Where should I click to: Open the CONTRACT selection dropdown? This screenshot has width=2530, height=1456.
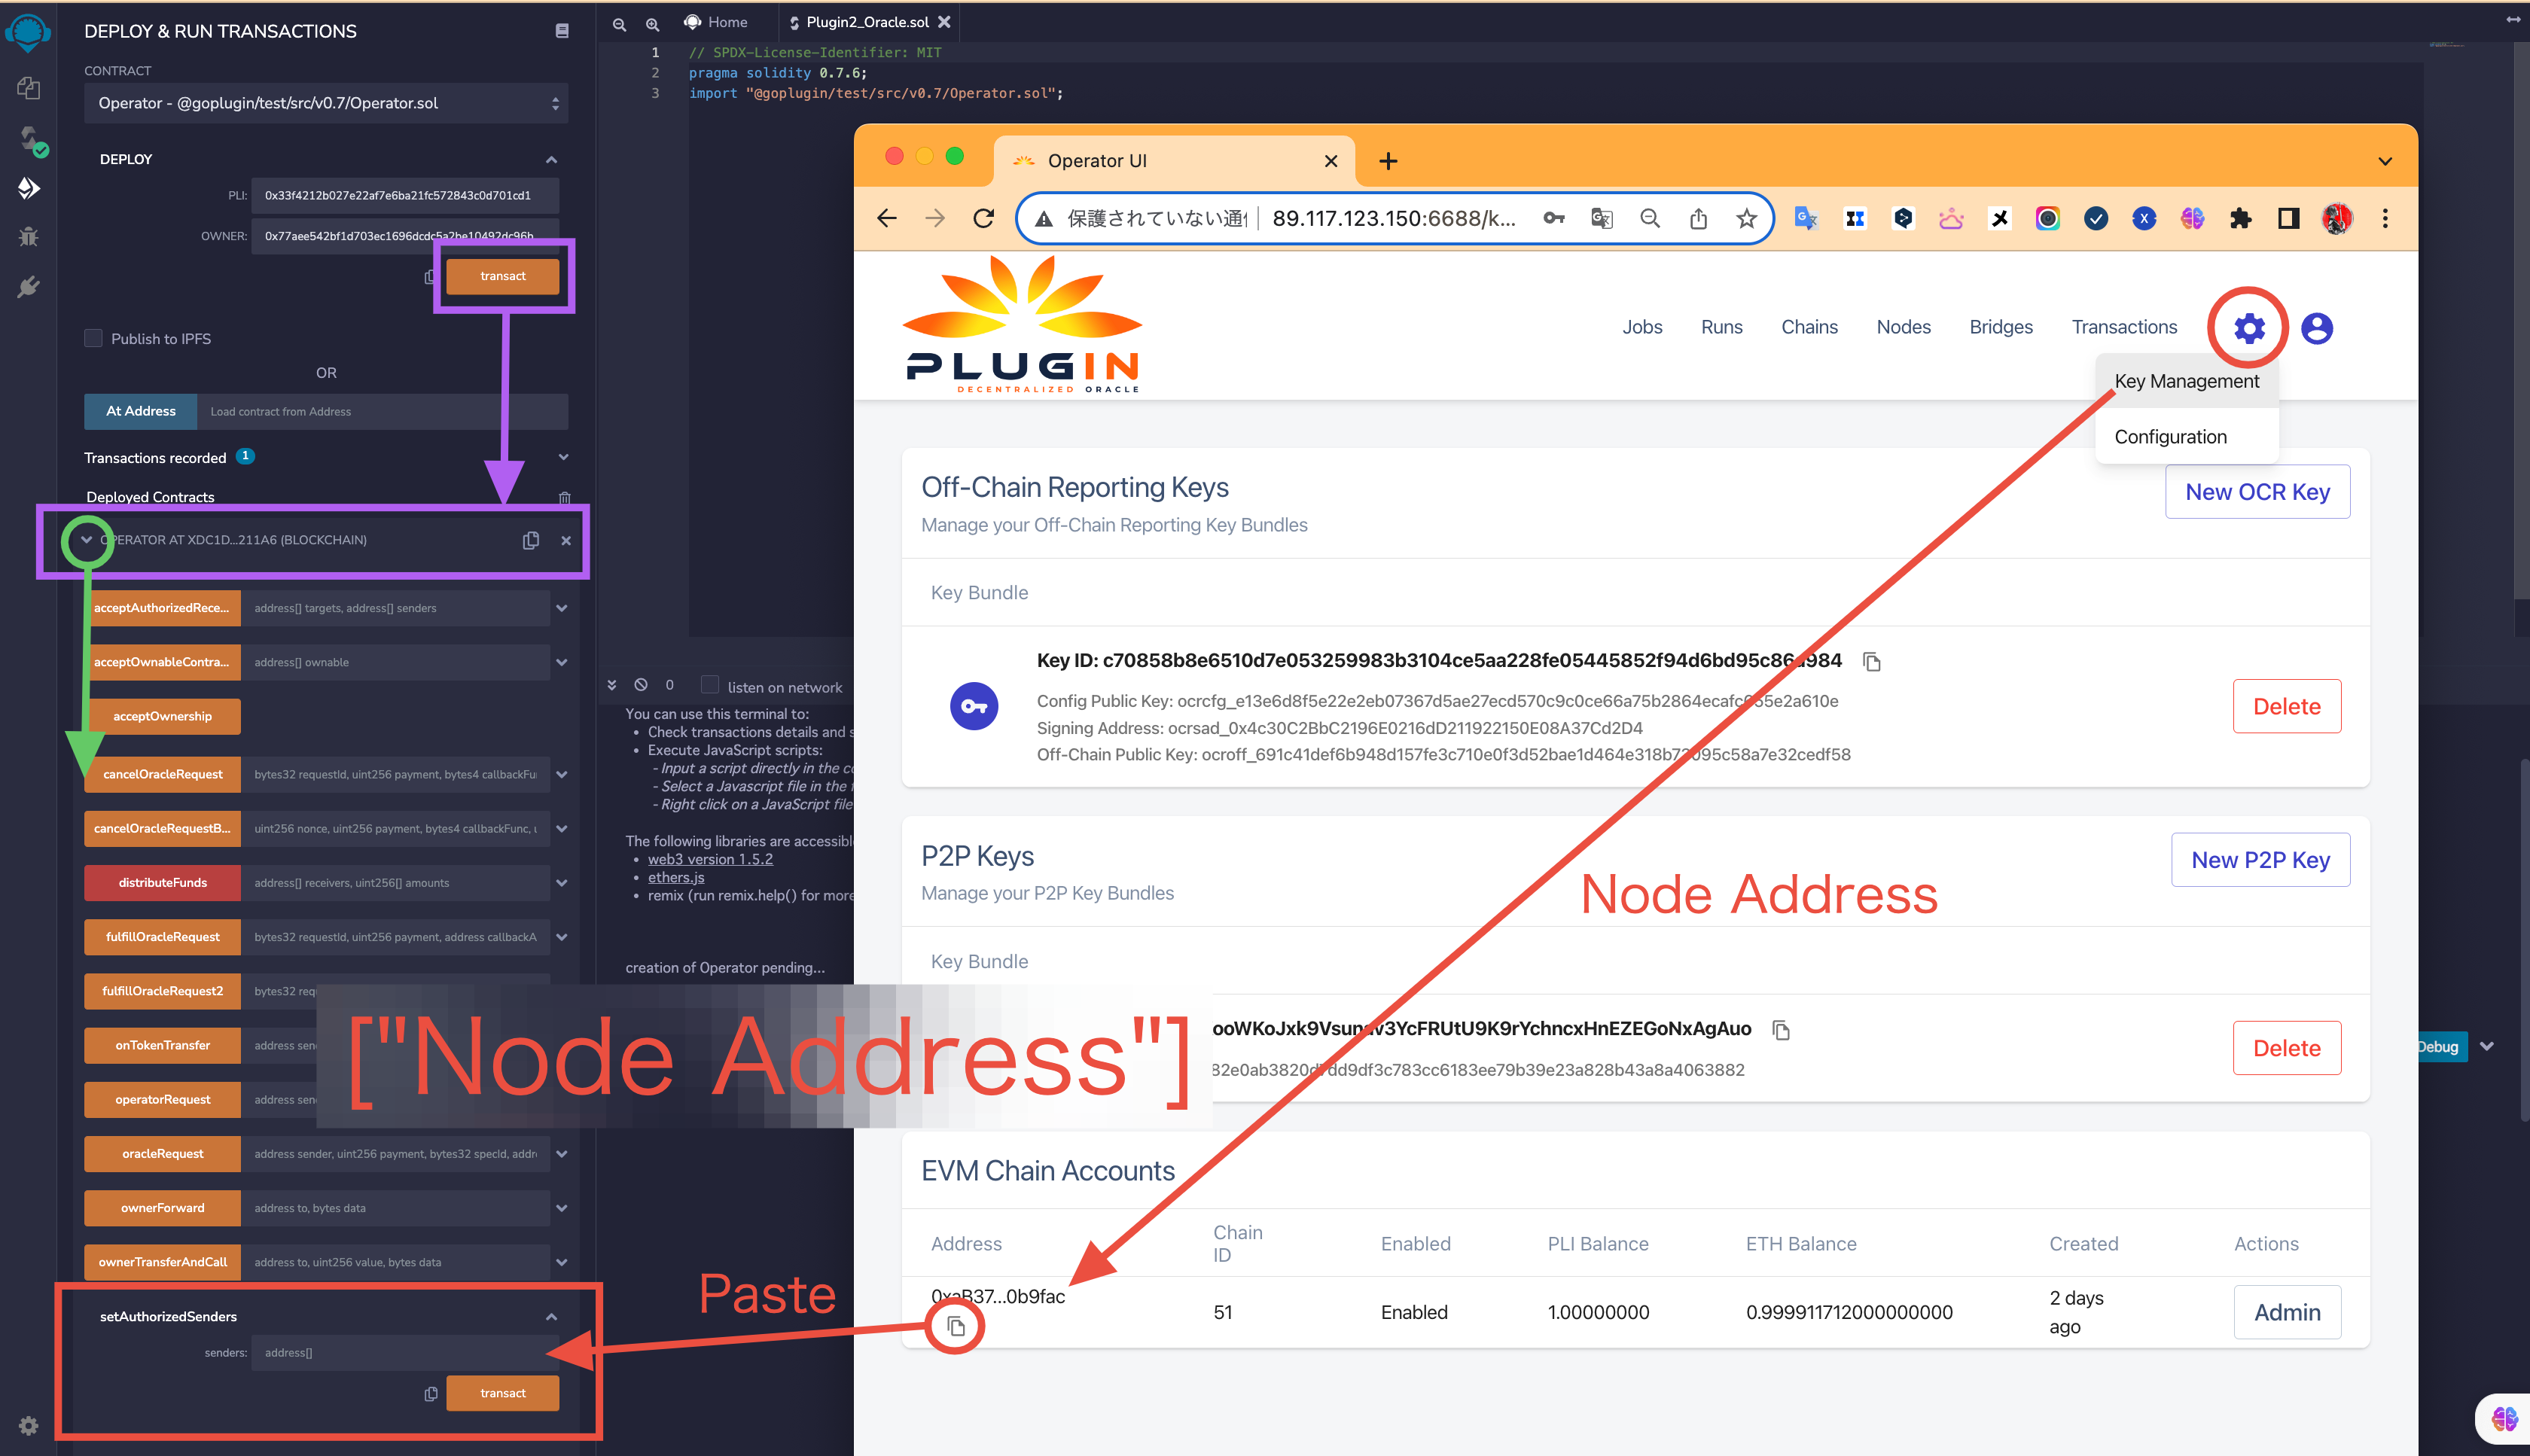[326, 103]
